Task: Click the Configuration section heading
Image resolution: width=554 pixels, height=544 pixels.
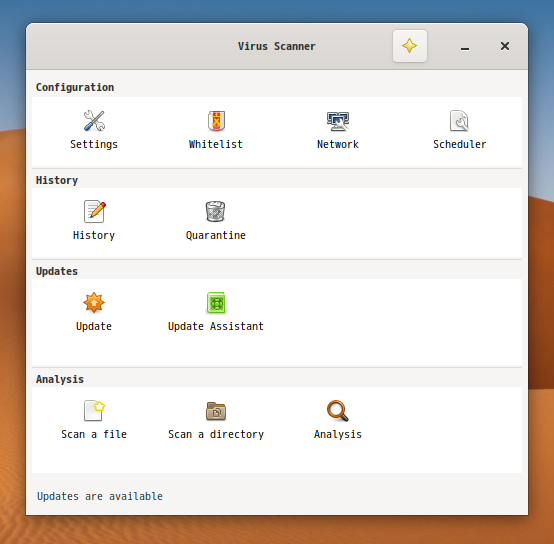Action: pyautogui.click(x=75, y=87)
